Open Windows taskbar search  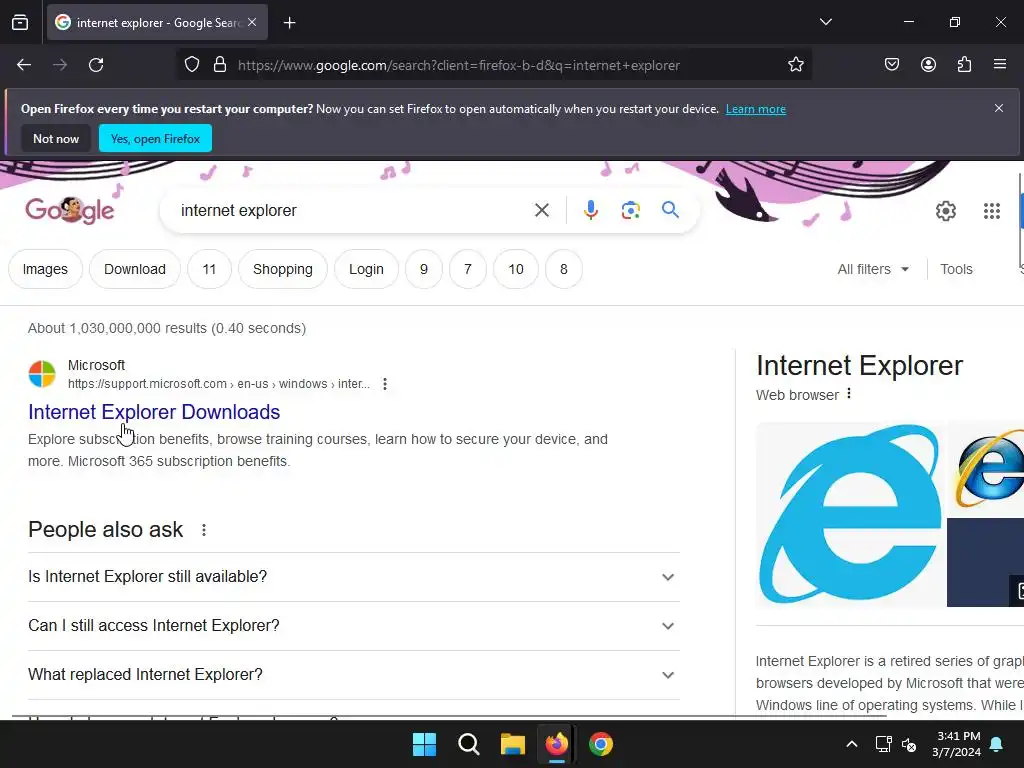[x=469, y=744]
